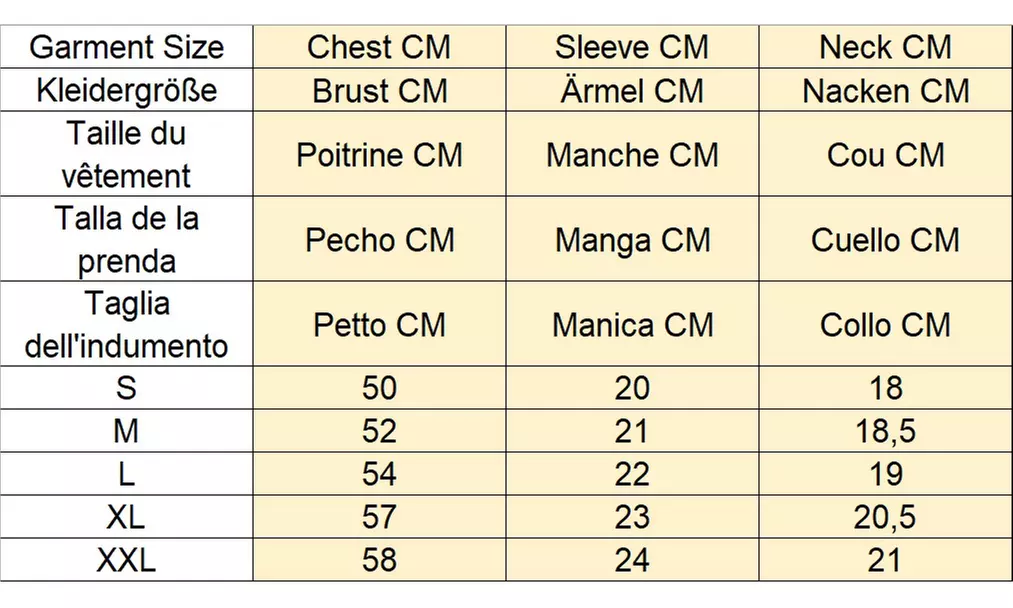1013x608 pixels.
Task: Click the 'Sleeve CM' column header
Action: click(632, 47)
